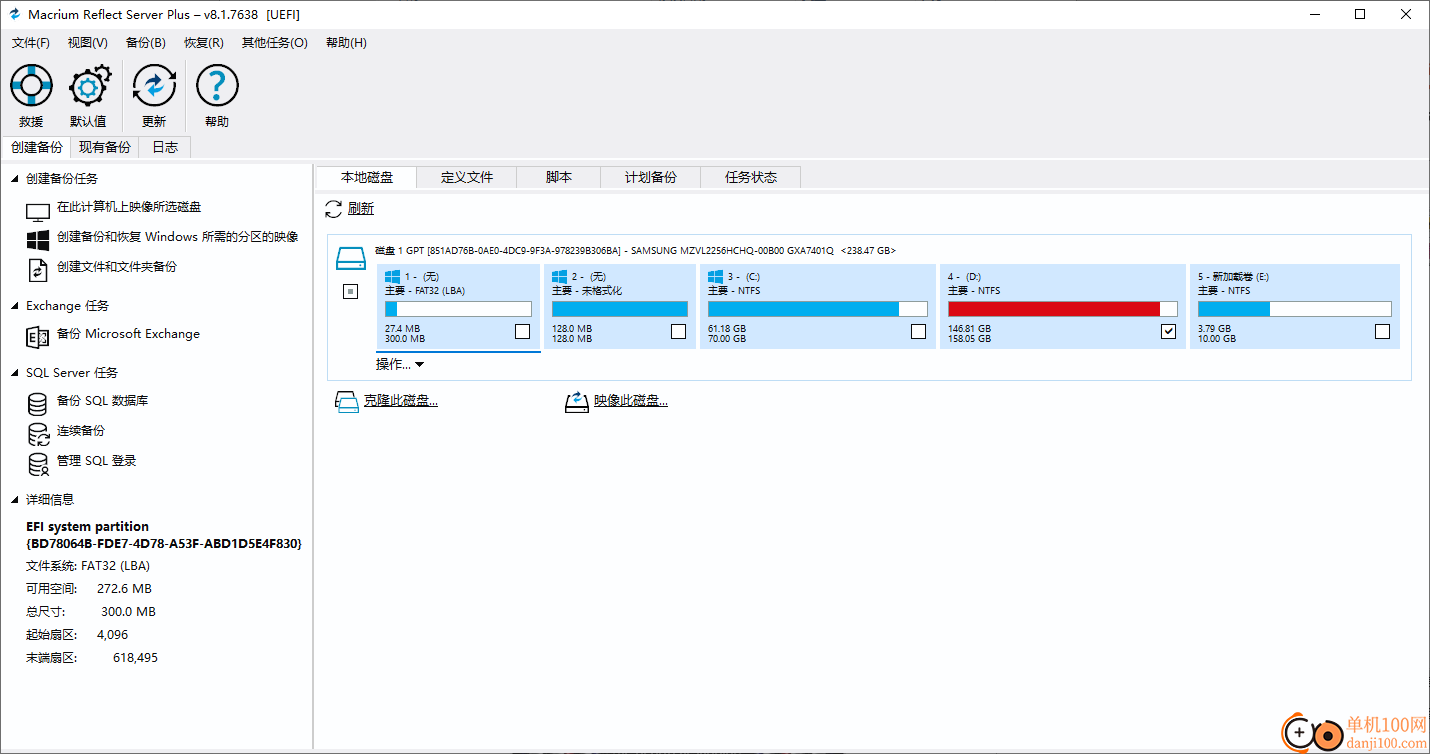Open the 帮助(H) menu
Image resolution: width=1430 pixels, height=754 pixels.
(346, 43)
